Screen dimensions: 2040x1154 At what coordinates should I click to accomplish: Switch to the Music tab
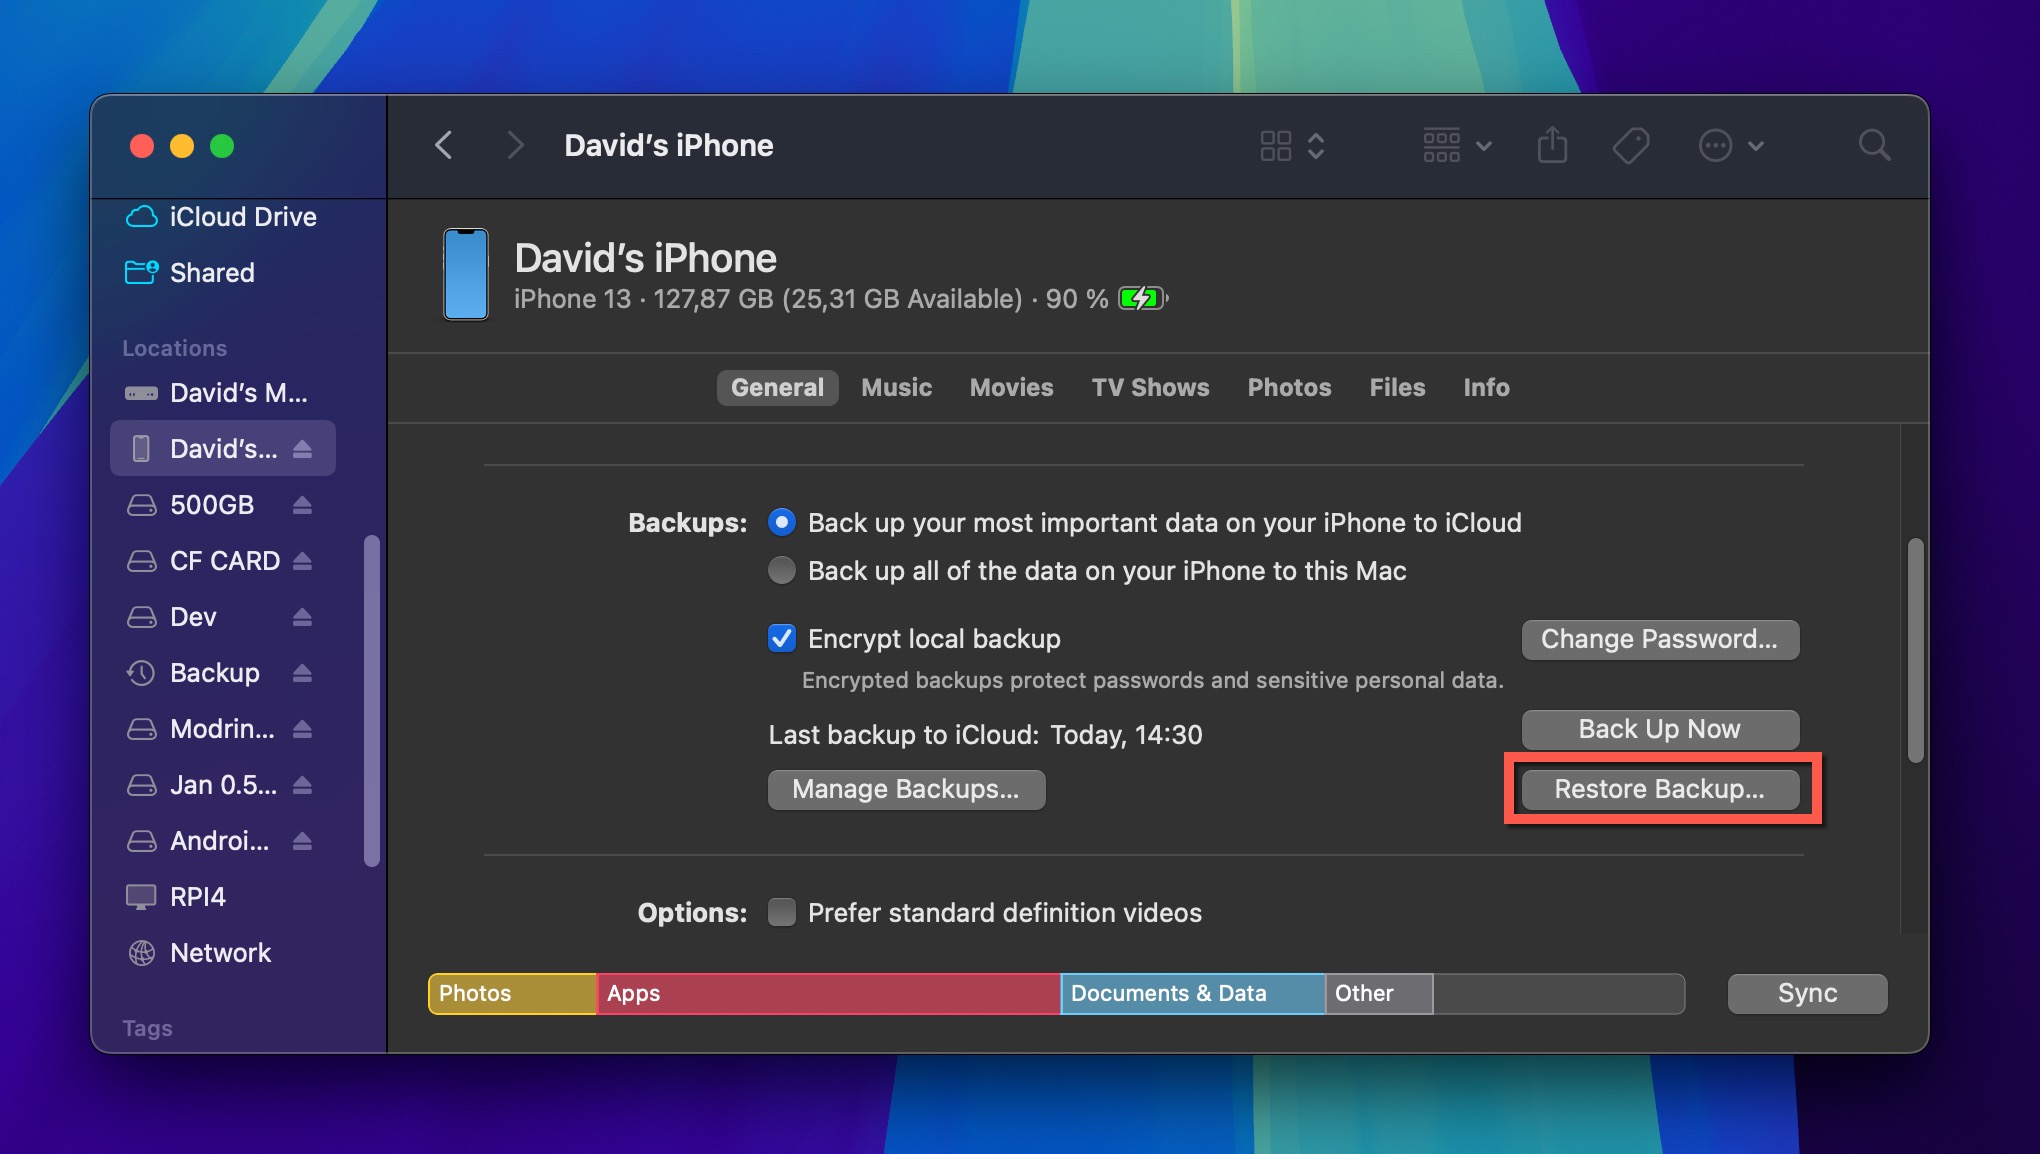[896, 388]
